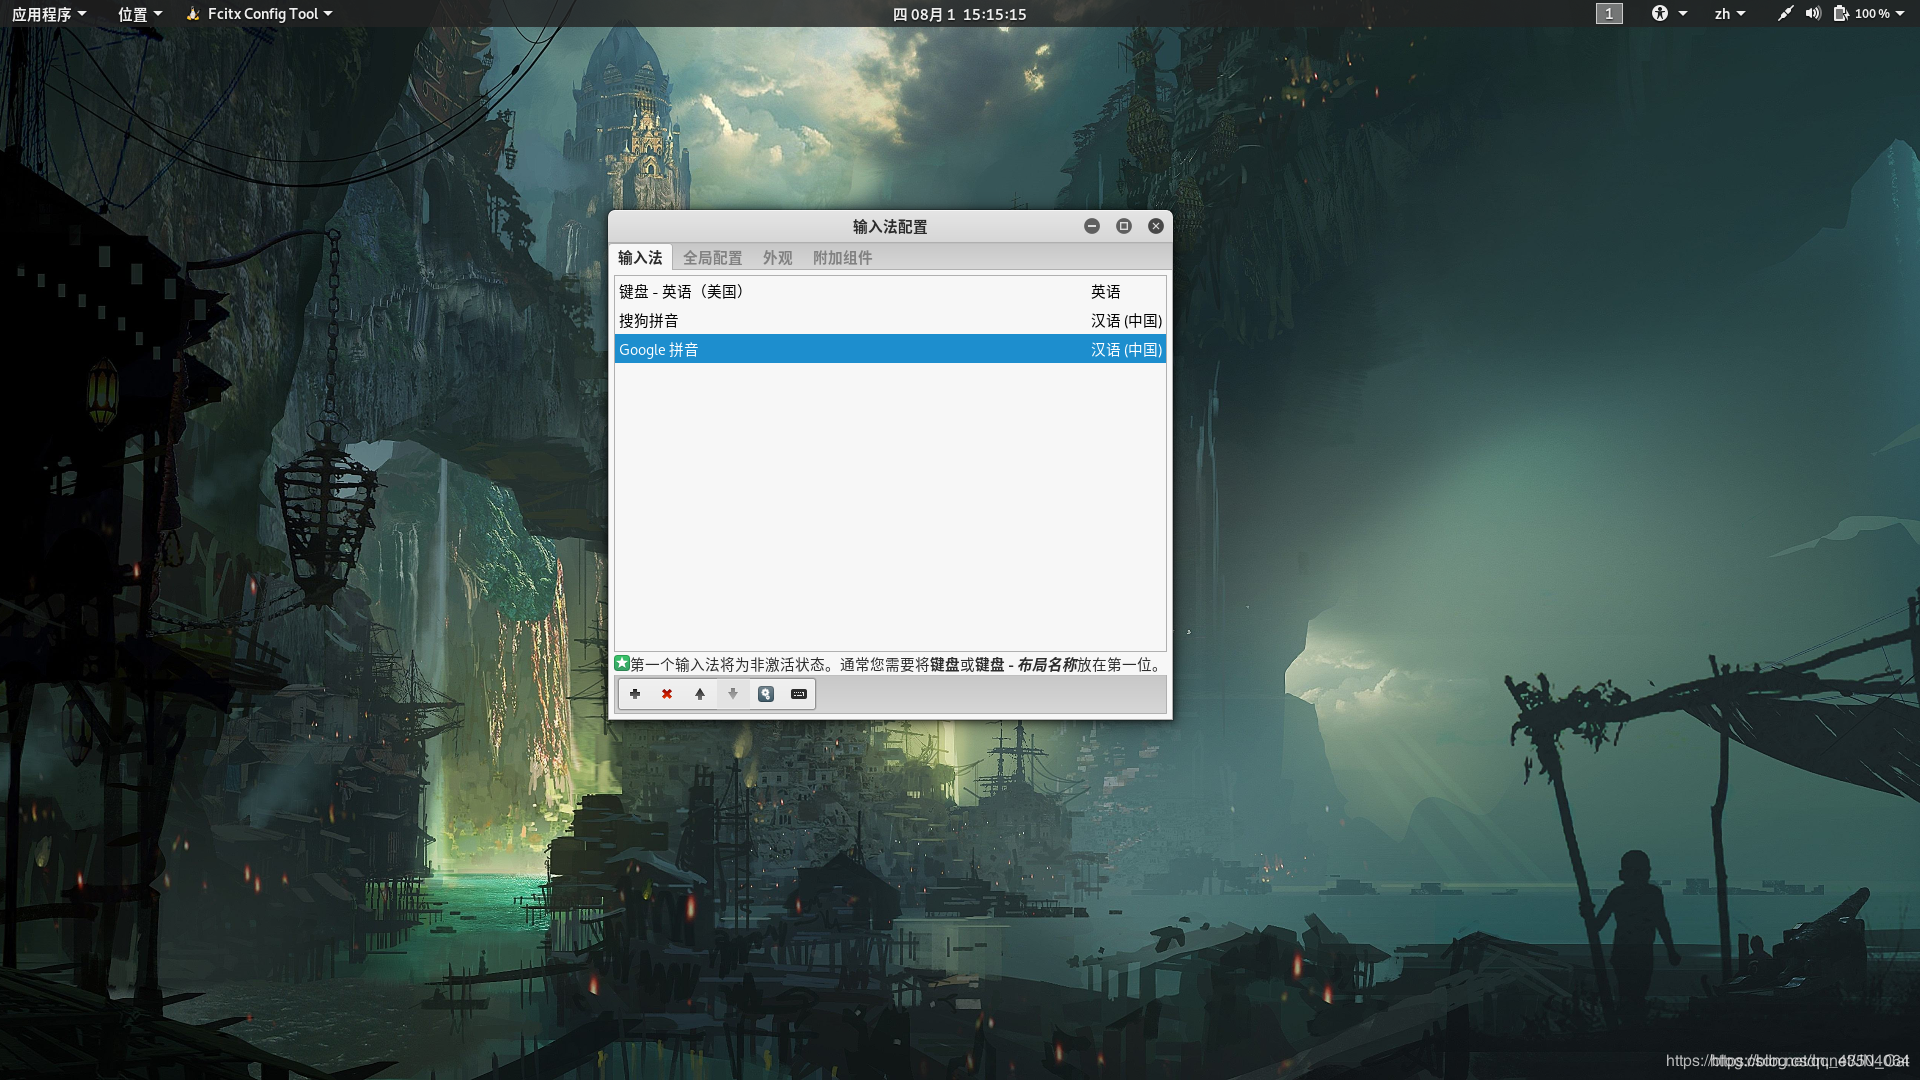
Task: Switch to 输入法 tab
Action: 640,258
